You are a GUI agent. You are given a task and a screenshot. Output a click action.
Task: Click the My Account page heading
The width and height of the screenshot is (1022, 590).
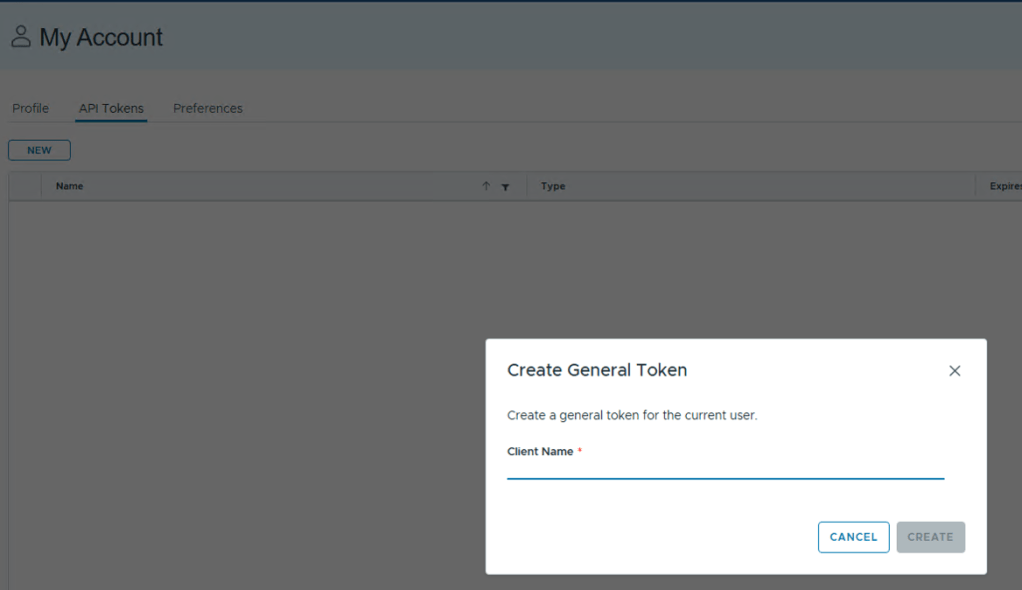[x=101, y=38]
